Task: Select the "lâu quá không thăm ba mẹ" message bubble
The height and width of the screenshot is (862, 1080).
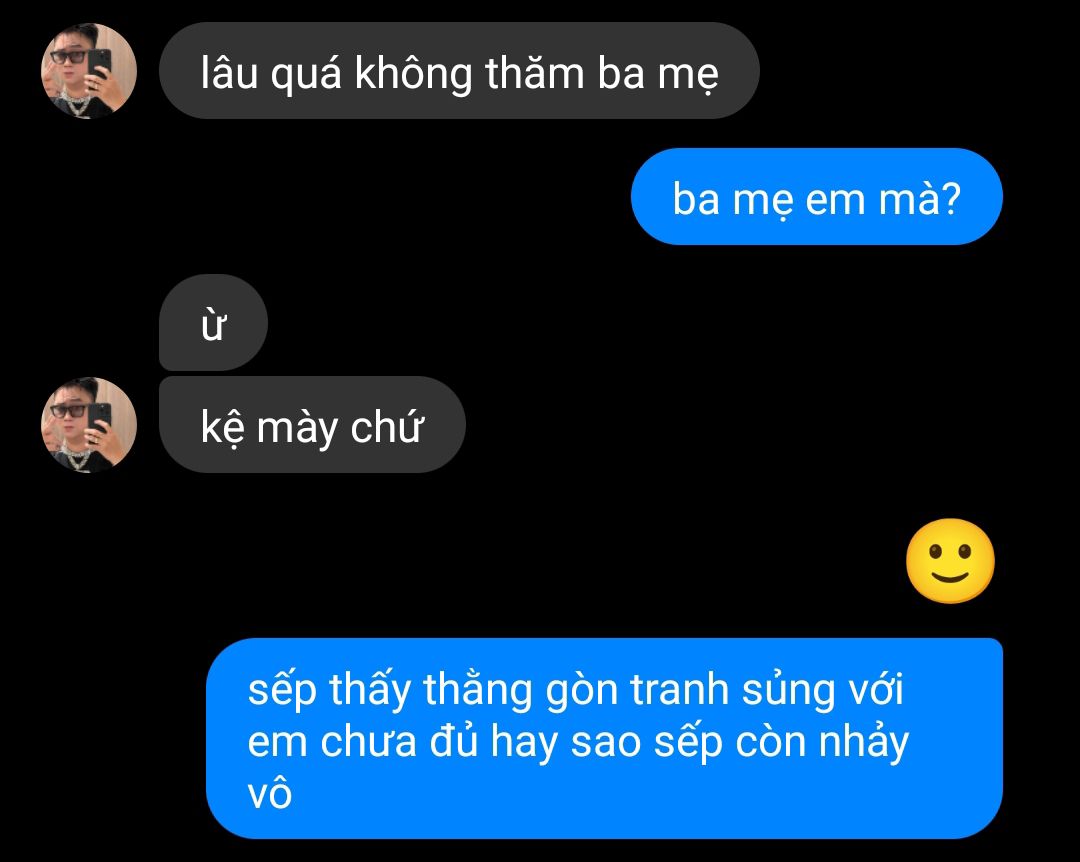Action: [x=459, y=71]
